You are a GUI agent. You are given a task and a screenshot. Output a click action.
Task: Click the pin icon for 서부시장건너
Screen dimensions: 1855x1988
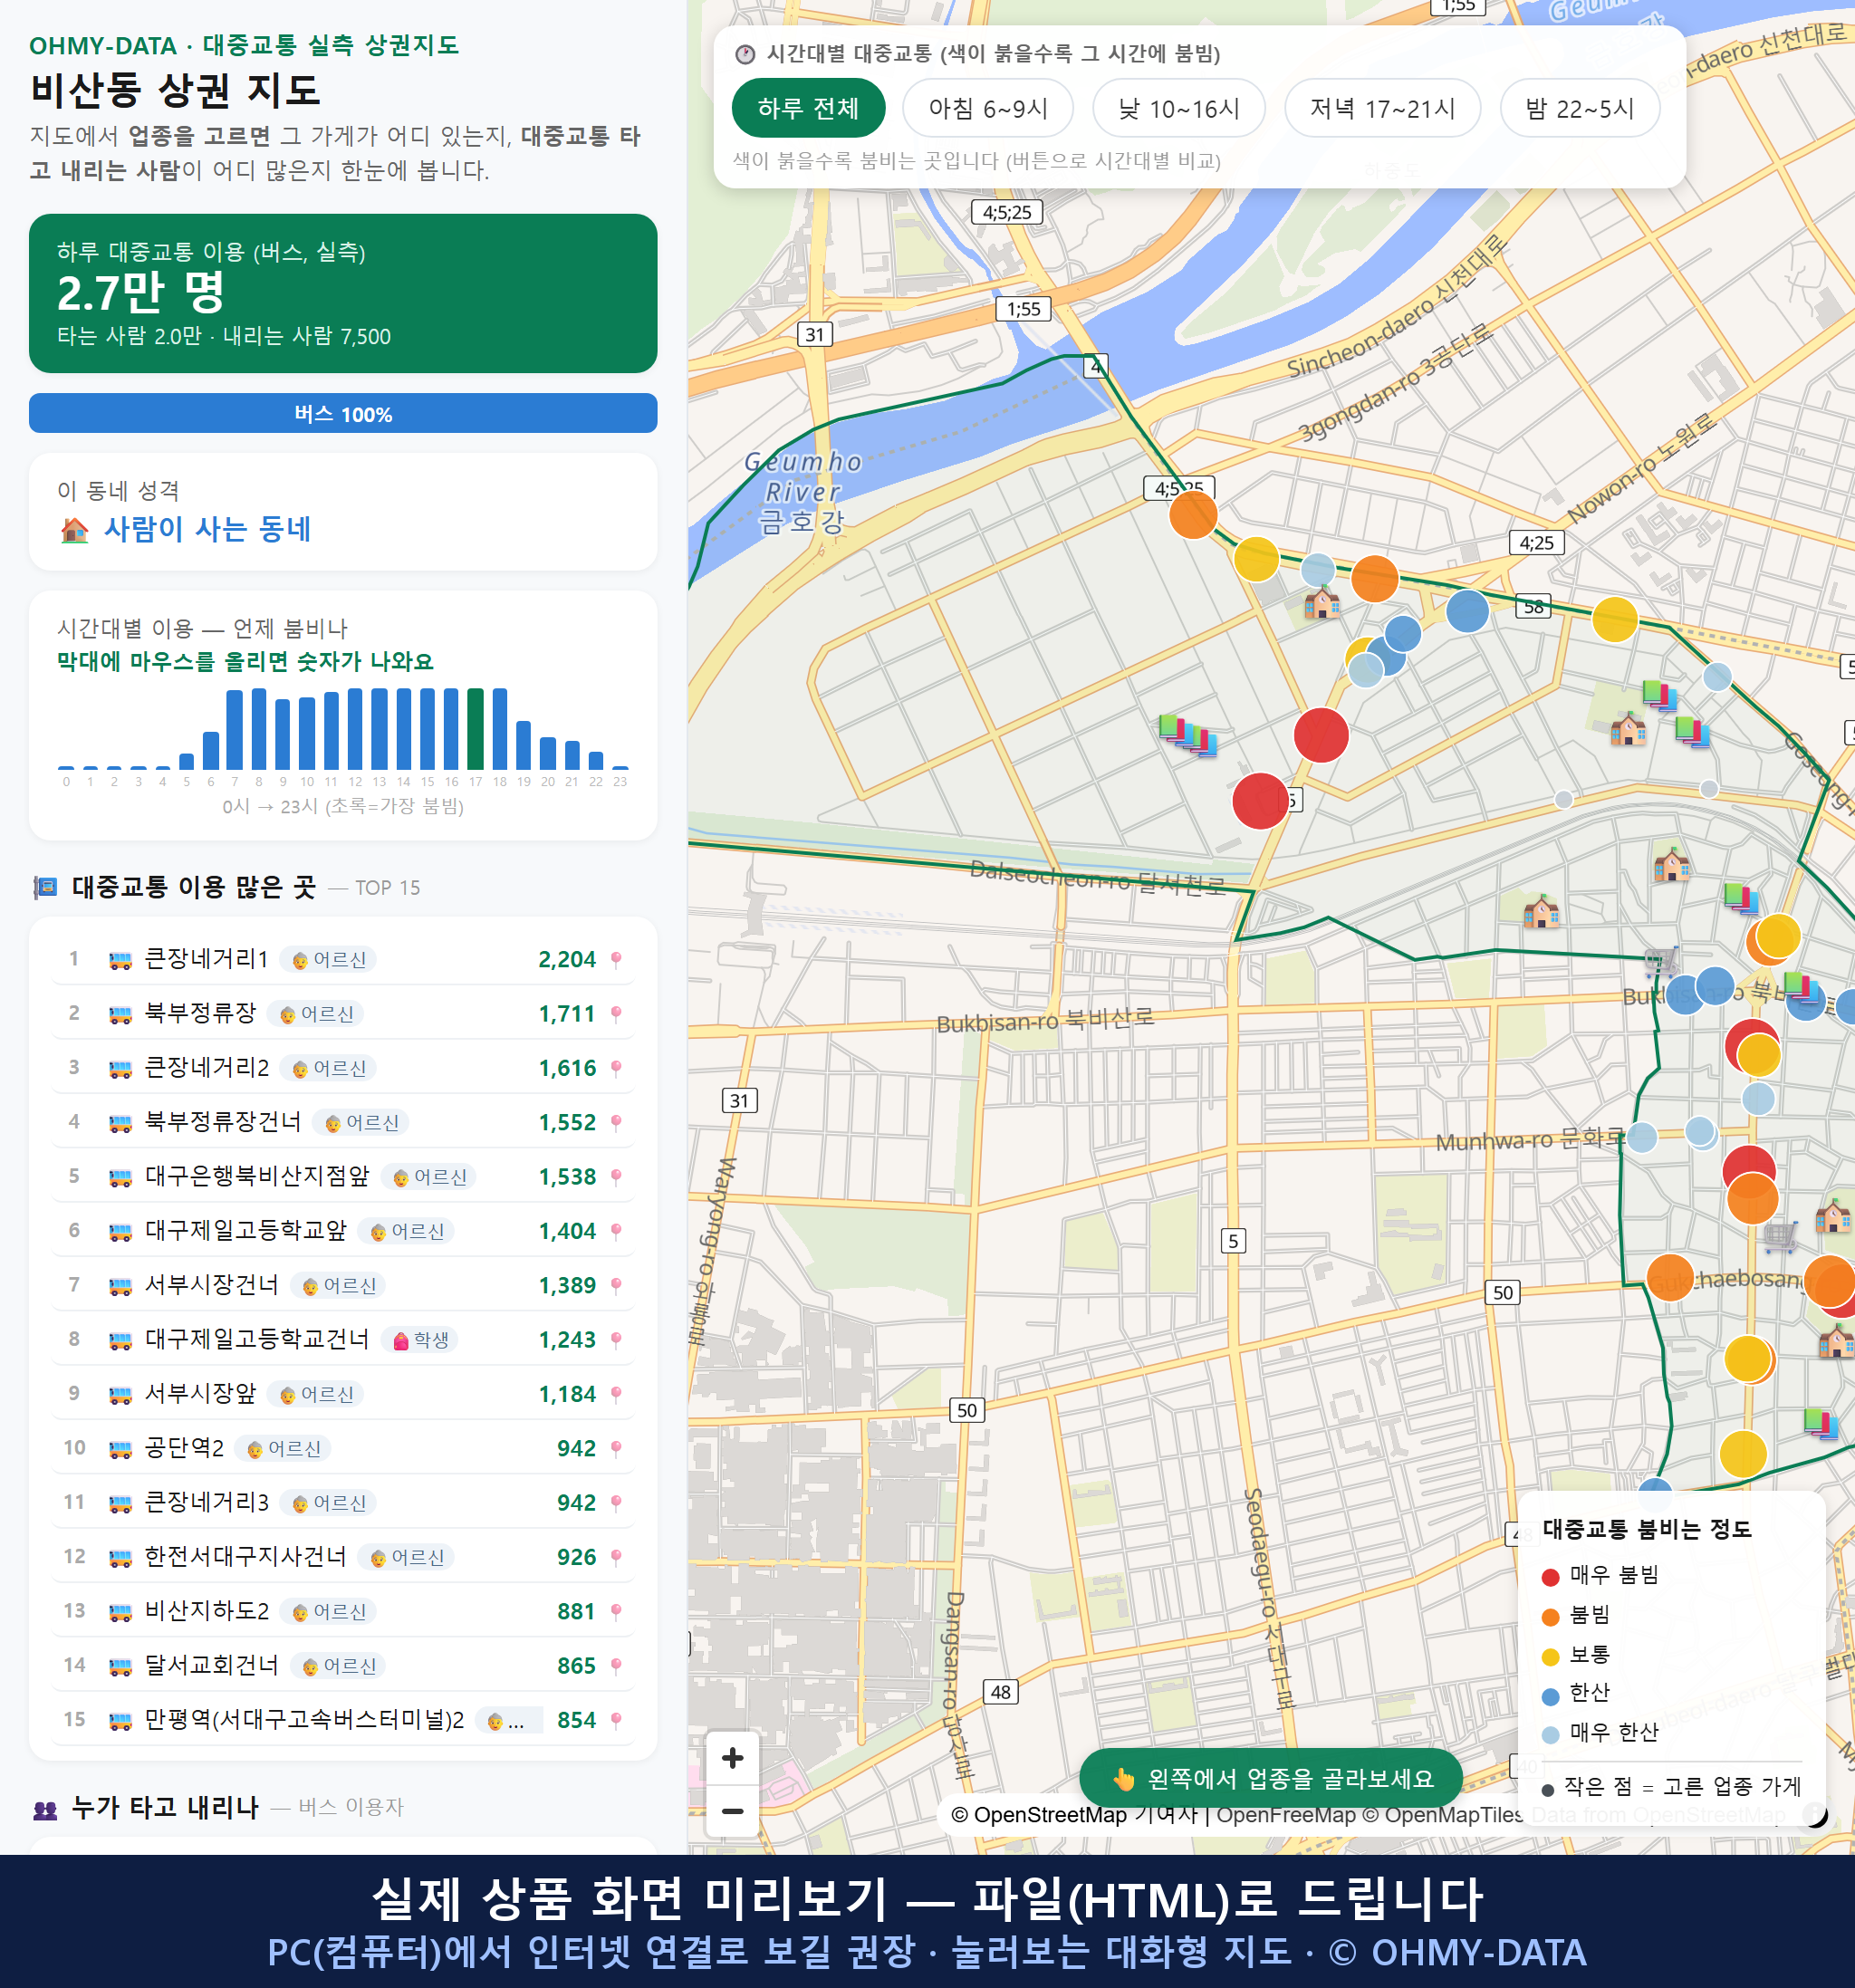point(616,1285)
